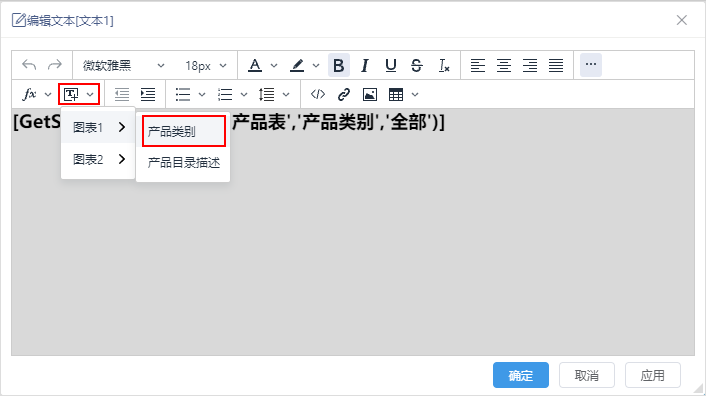Screen dimensions: 706x396
Task: Choose 产品目录描述 from the submenu
Action: click(184, 163)
